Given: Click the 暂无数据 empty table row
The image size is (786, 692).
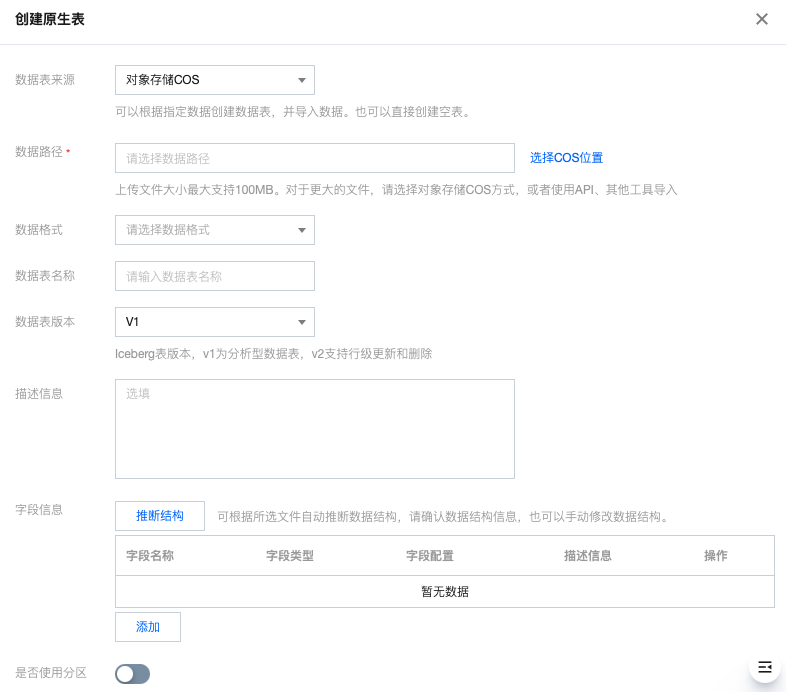Looking at the screenshot, I should tap(445, 591).
